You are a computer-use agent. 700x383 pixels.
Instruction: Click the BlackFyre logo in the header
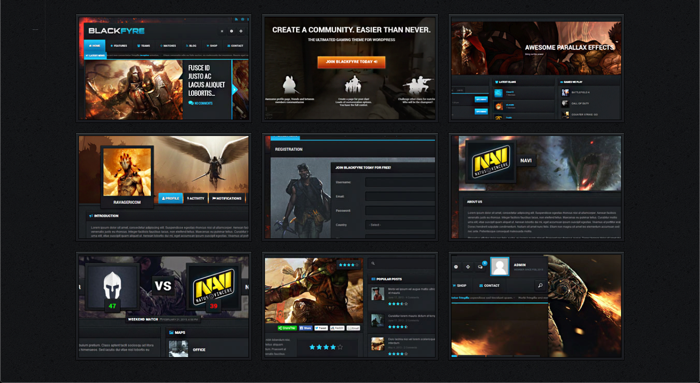click(x=116, y=31)
